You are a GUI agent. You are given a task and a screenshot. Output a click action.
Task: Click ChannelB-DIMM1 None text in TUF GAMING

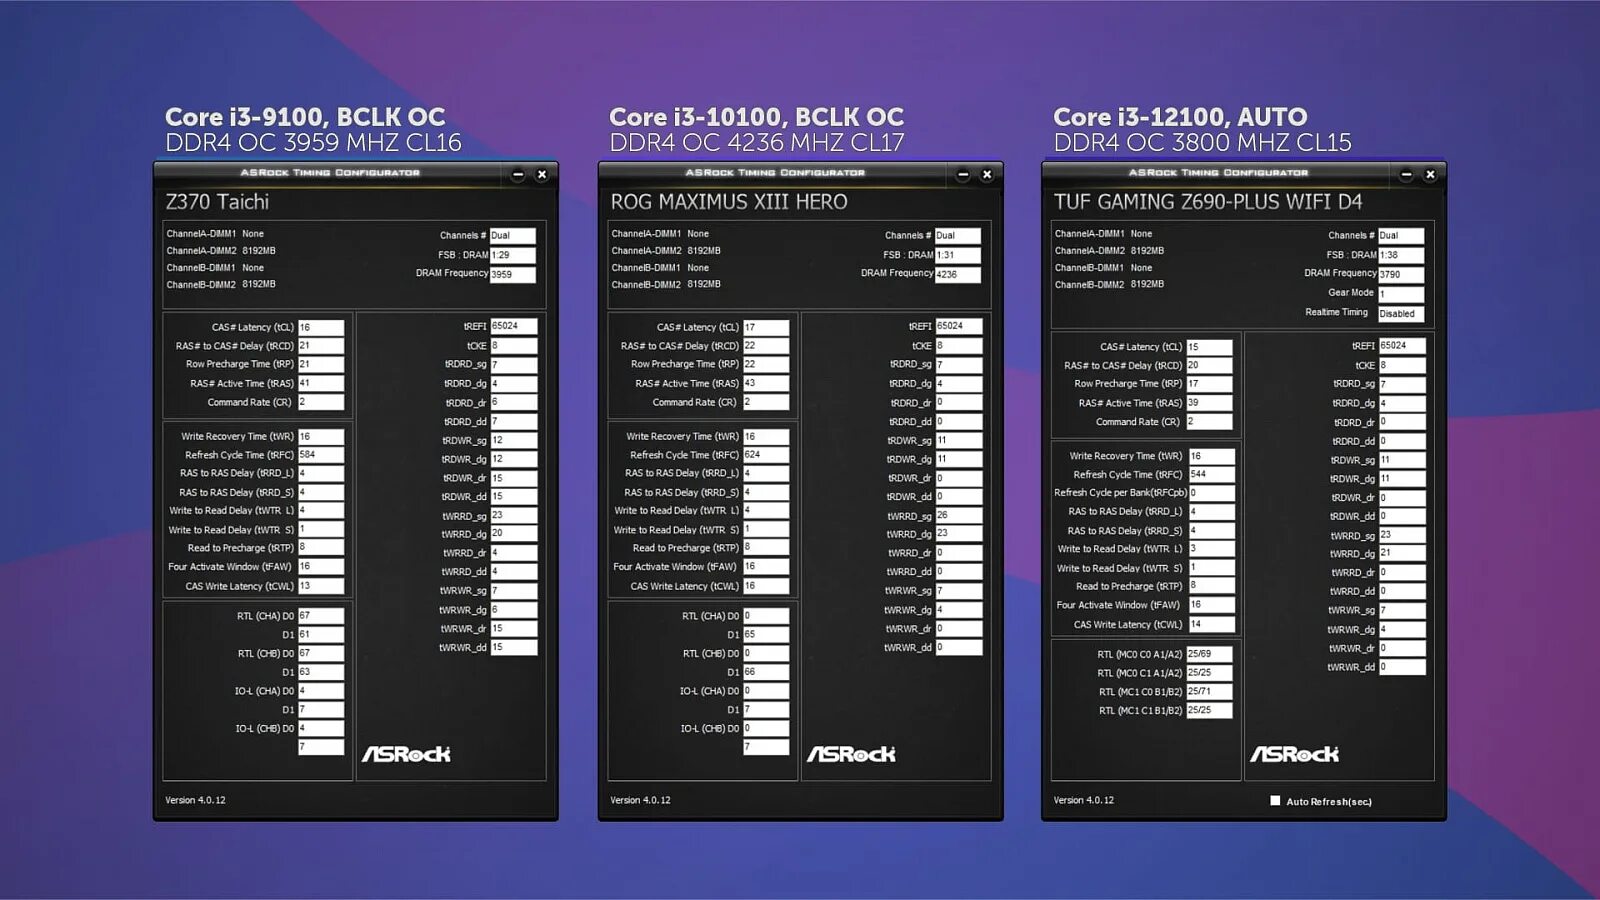pyautogui.click(x=1103, y=268)
